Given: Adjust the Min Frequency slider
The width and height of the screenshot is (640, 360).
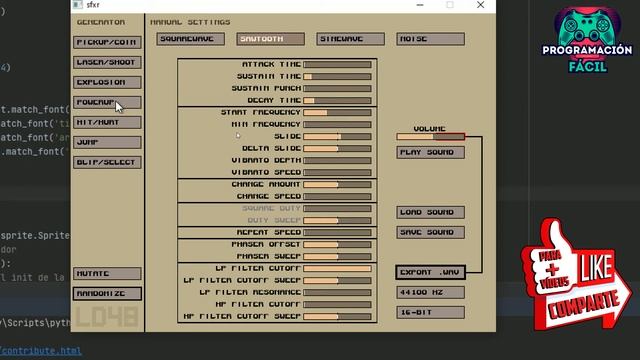Looking at the screenshot, I should click(338, 124).
